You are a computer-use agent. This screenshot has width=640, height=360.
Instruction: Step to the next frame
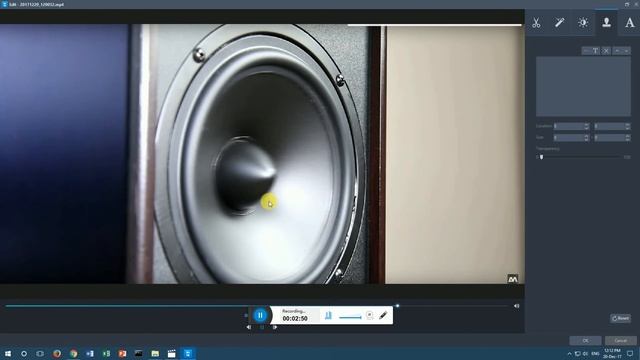[275, 327]
